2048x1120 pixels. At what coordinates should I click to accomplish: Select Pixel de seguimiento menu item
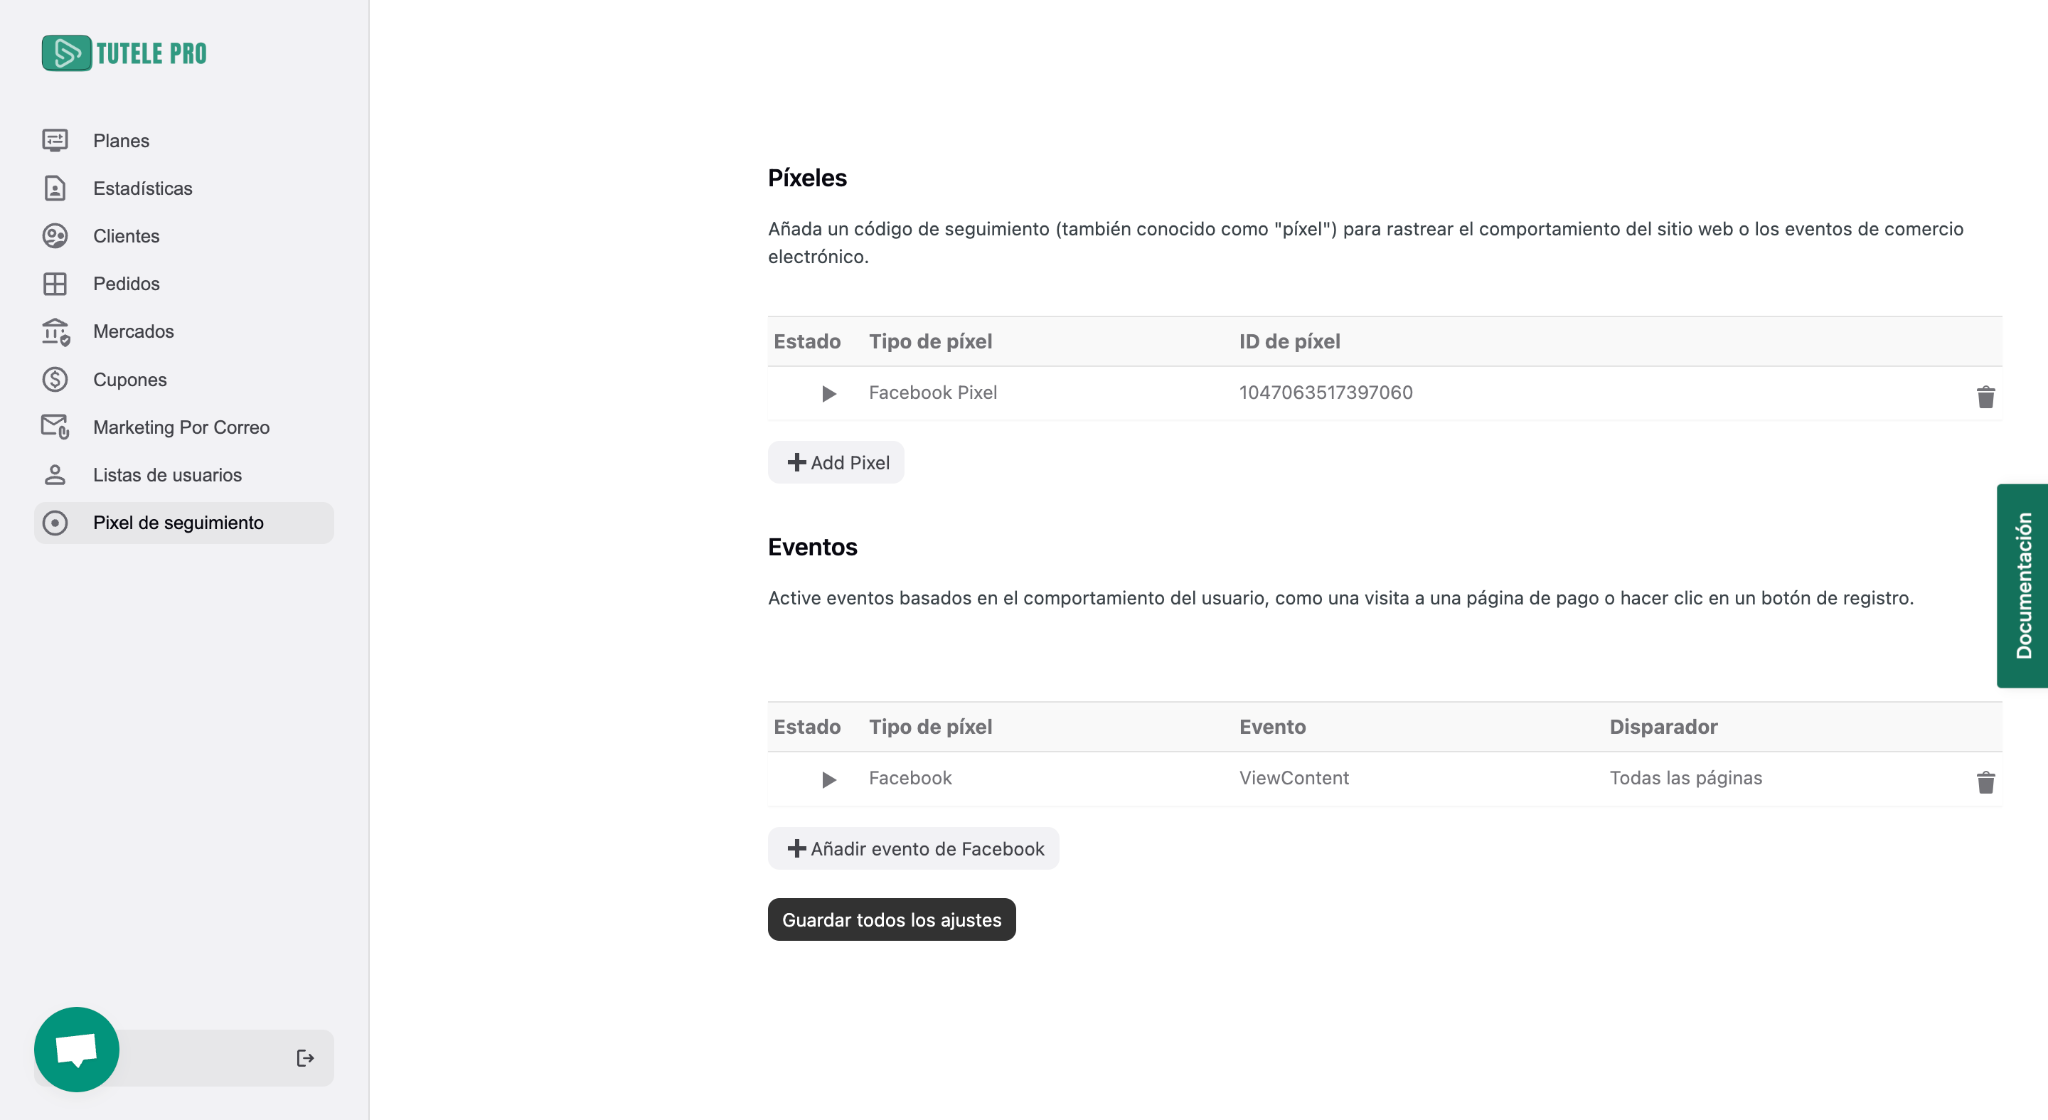tap(178, 523)
